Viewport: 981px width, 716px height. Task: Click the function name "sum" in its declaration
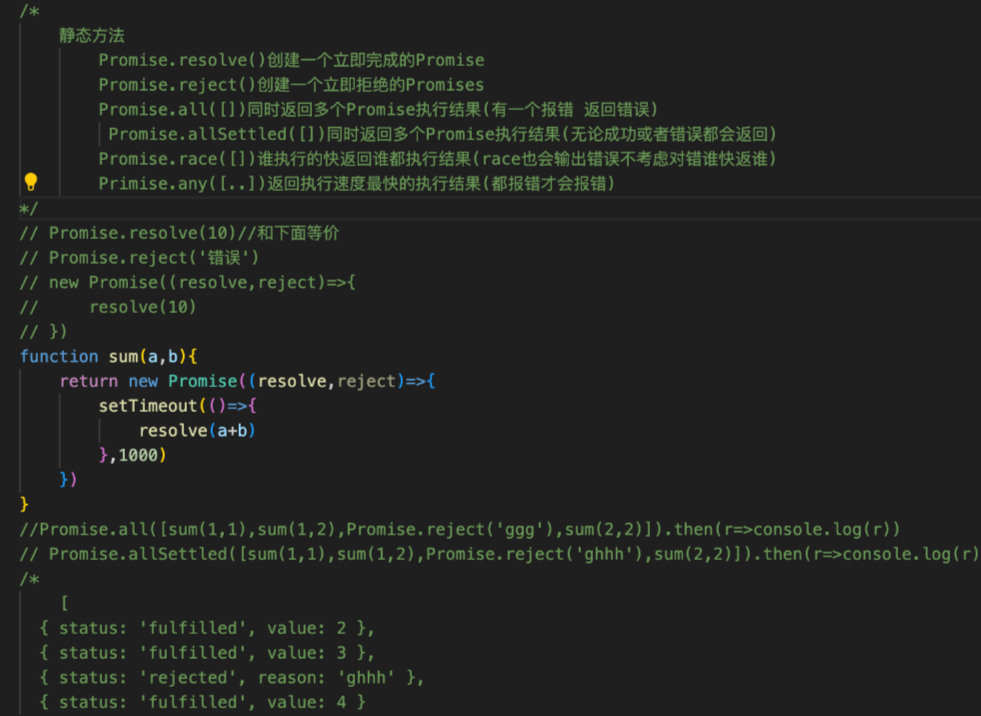coord(123,357)
